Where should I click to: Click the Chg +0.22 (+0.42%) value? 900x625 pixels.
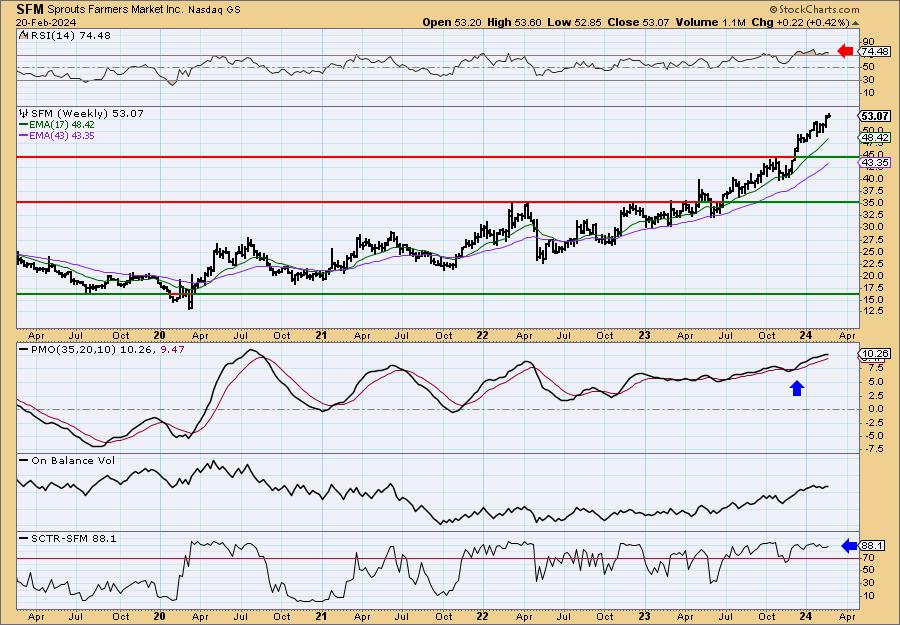pyautogui.click(x=800, y=22)
